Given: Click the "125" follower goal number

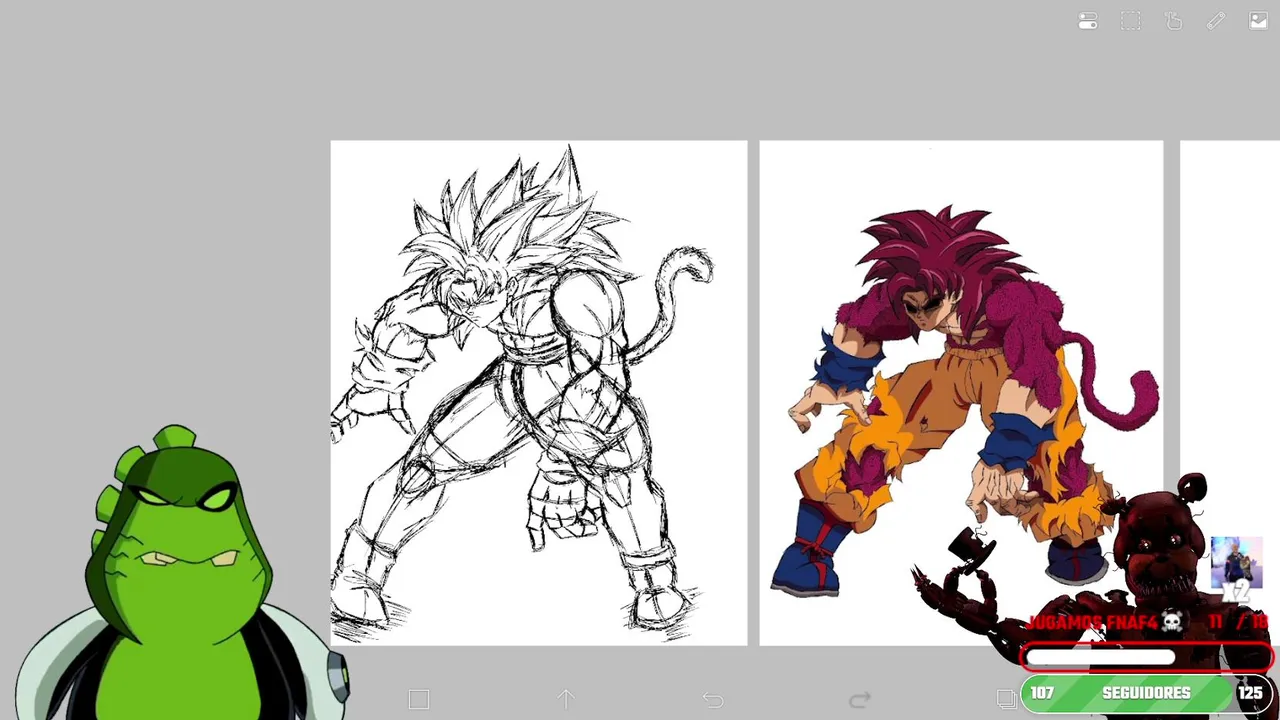Looking at the screenshot, I should pos(1250,693).
